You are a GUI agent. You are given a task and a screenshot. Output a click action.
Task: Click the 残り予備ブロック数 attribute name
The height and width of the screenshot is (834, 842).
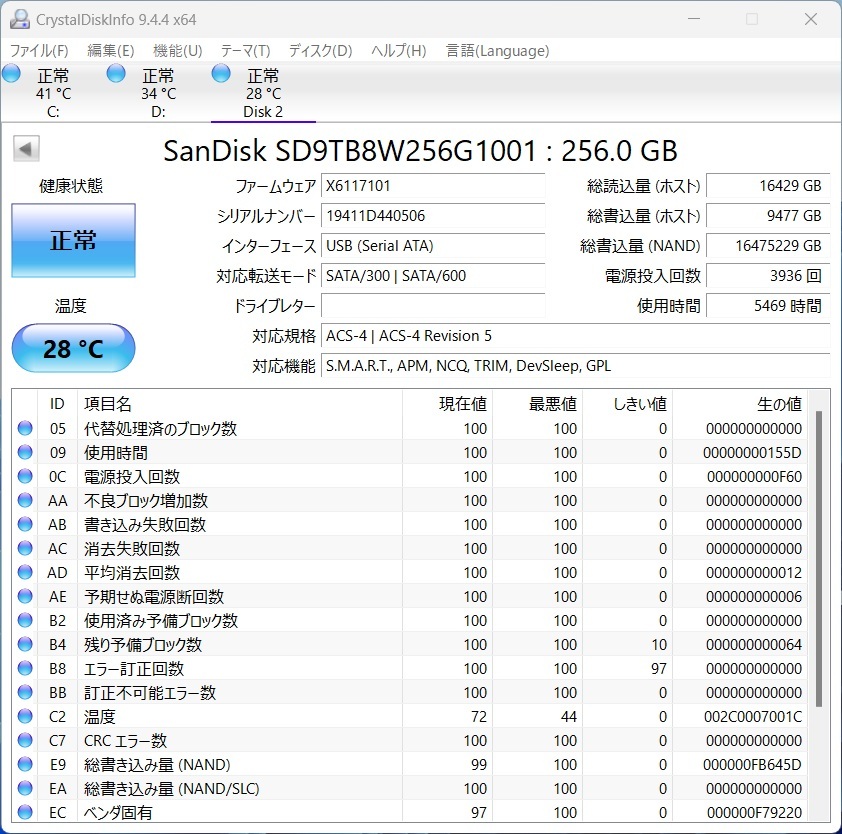pyautogui.click(x=143, y=645)
